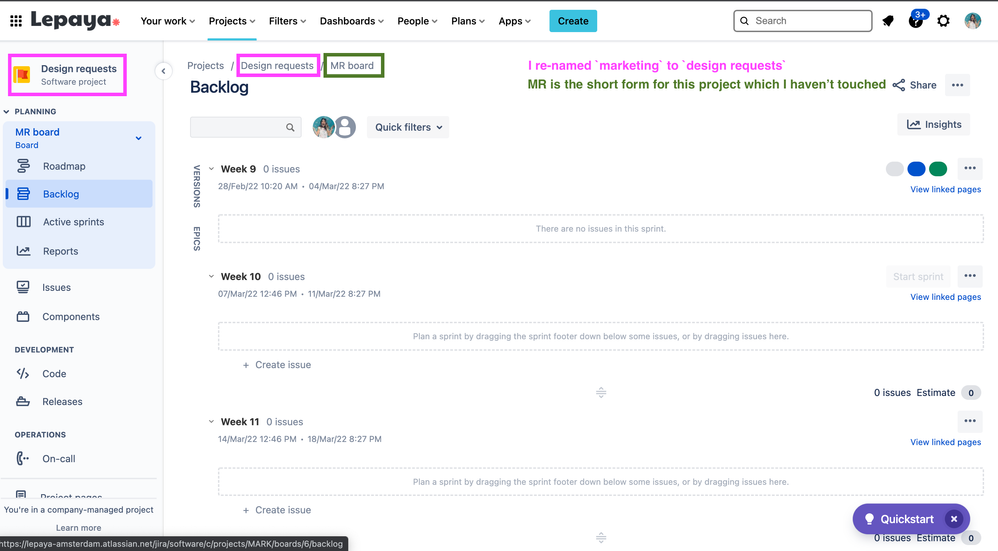Open Week 11 sprint ellipsis menu
This screenshot has height=551, width=998.
[x=970, y=421]
